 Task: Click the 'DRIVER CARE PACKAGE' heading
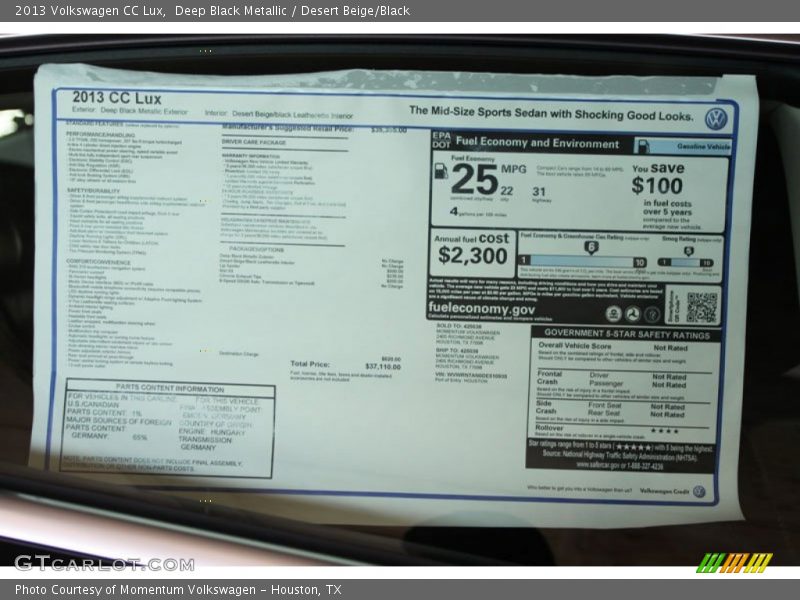[x=254, y=142]
